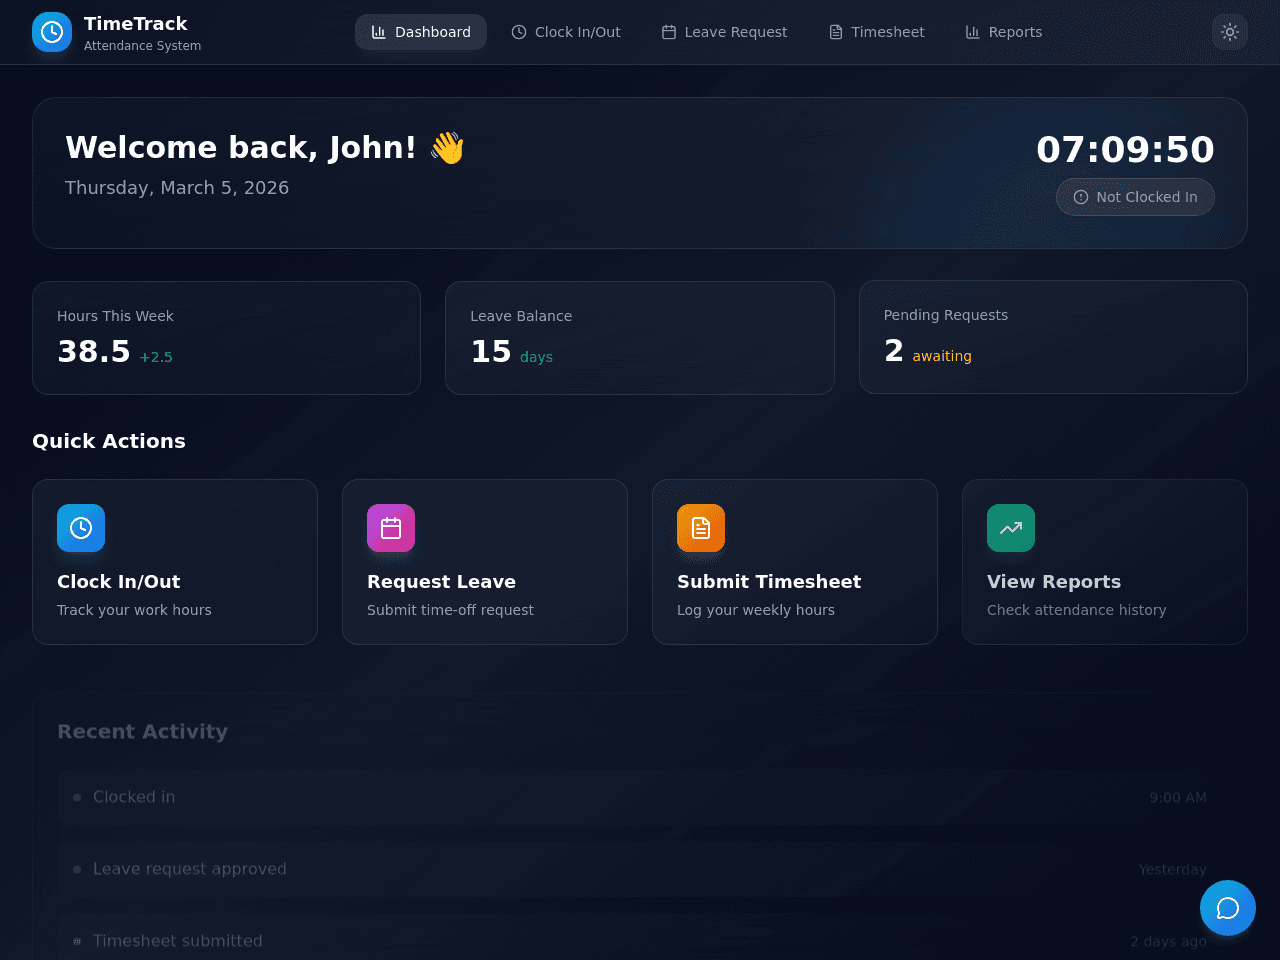Click the 'Welcome back, John!' heading
This screenshot has width=1280, height=960.
tap(241, 147)
